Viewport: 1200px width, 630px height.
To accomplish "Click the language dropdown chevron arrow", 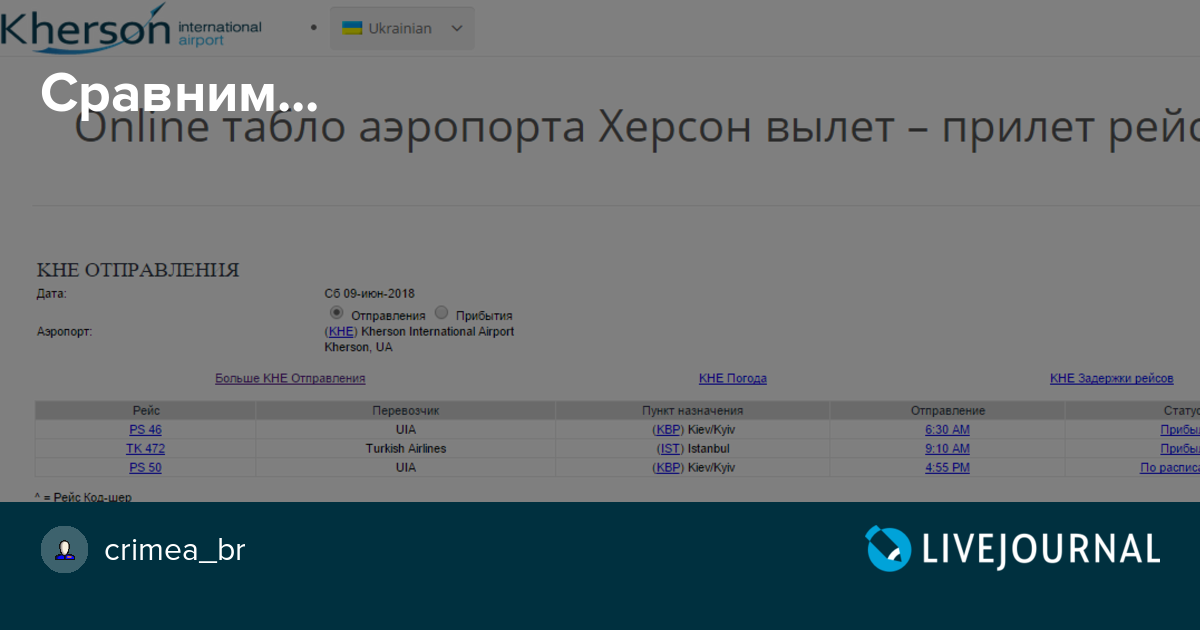I will pyautogui.click(x=457, y=28).
